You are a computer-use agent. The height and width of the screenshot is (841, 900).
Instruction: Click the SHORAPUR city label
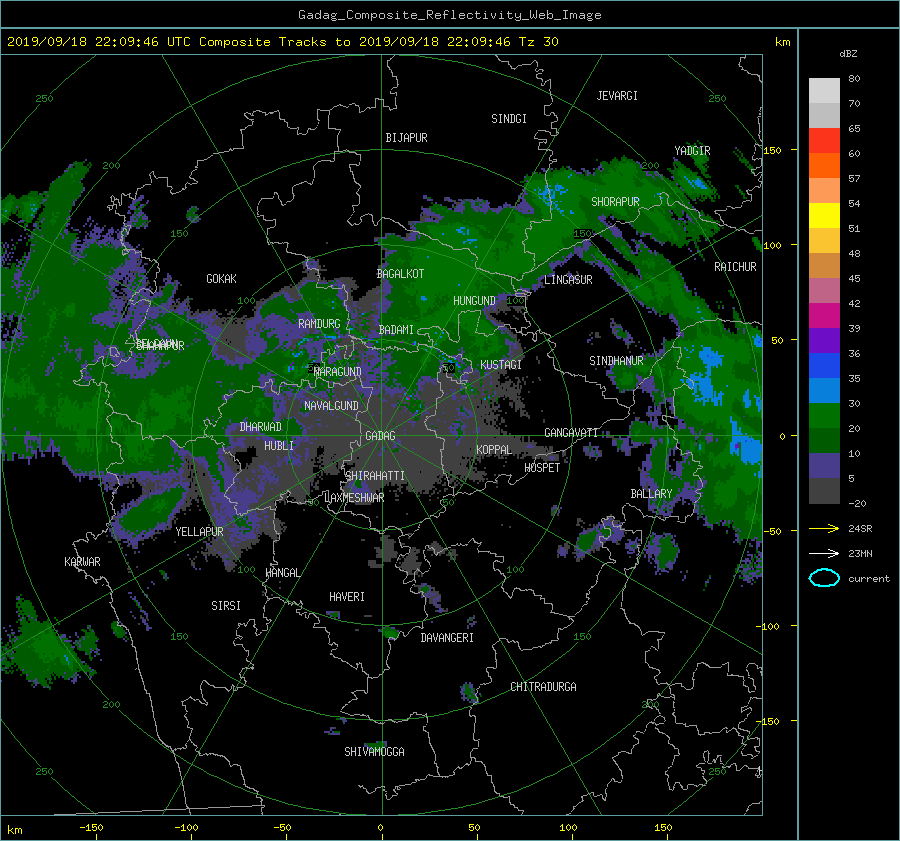(615, 202)
